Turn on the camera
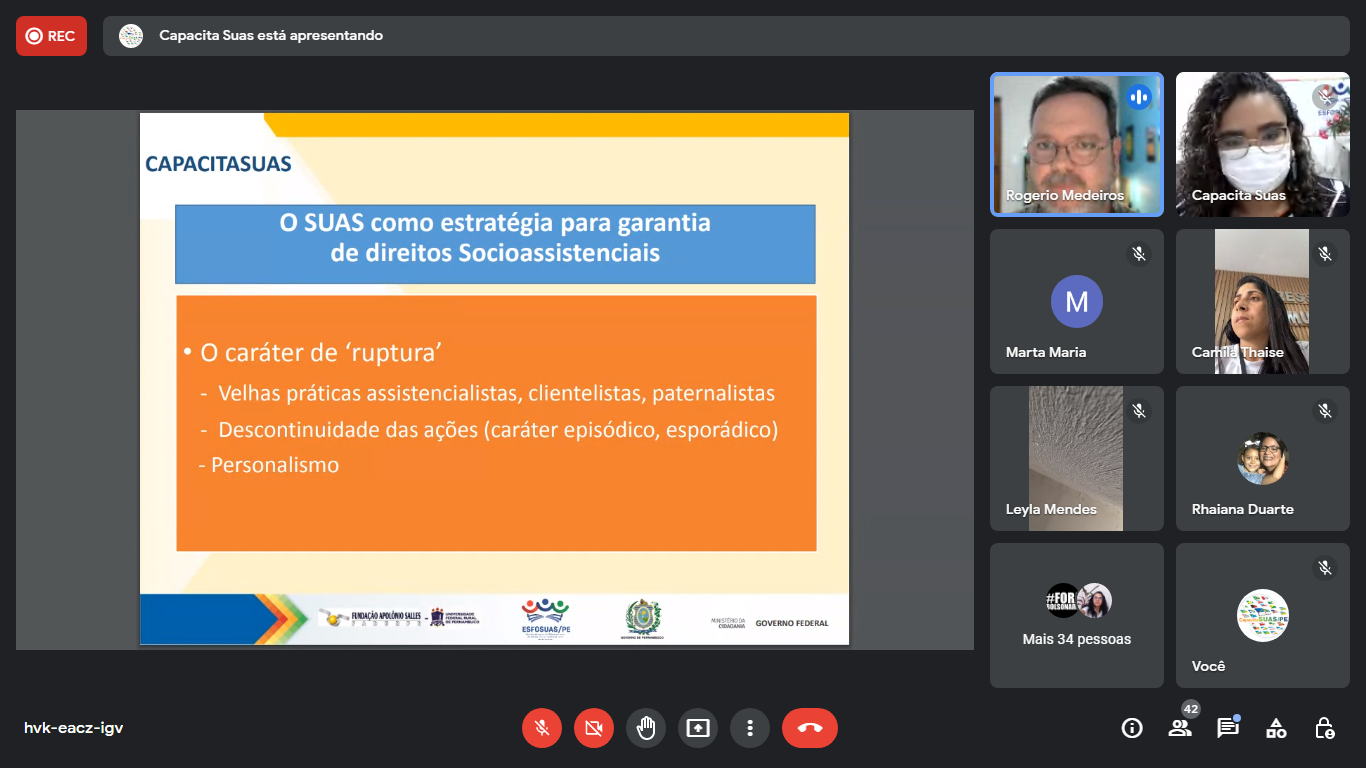Image resolution: width=1366 pixels, height=768 pixels. (x=594, y=728)
